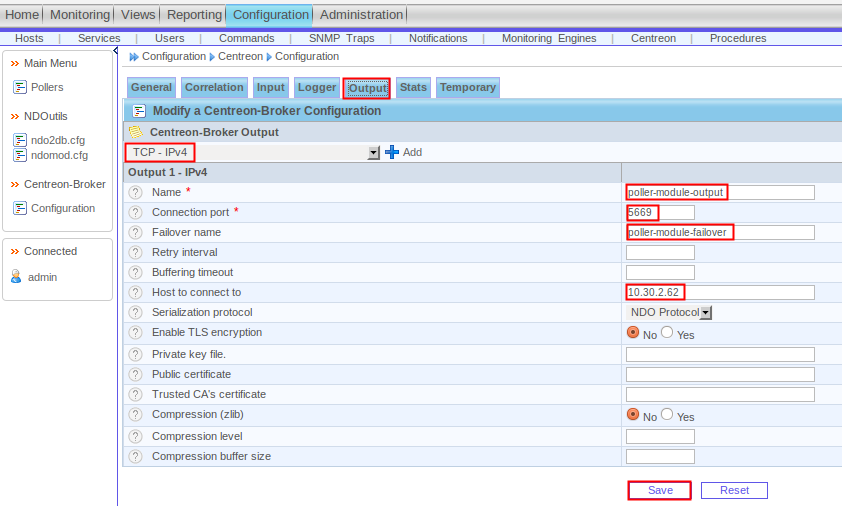Click the form icon beside Modify header
Screen dimensions: 842x506
pyautogui.click(x=139, y=111)
